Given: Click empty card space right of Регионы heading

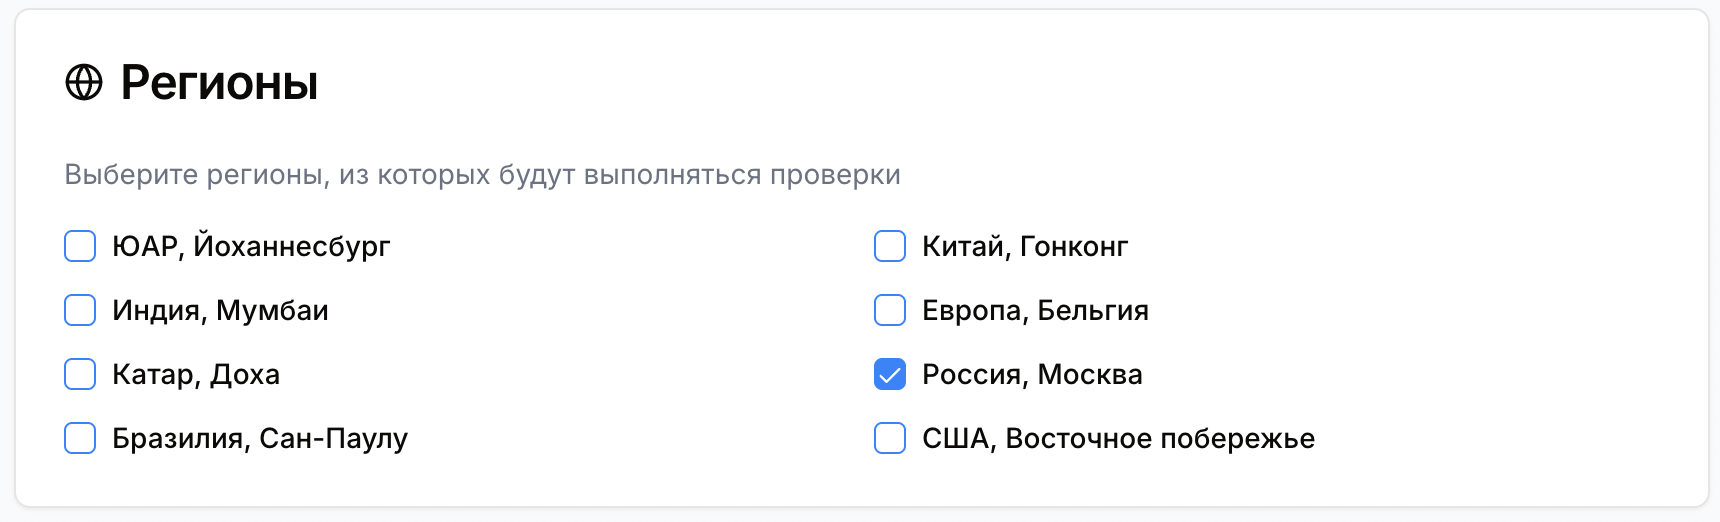Looking at the screenshot, I should (1000, 83).
